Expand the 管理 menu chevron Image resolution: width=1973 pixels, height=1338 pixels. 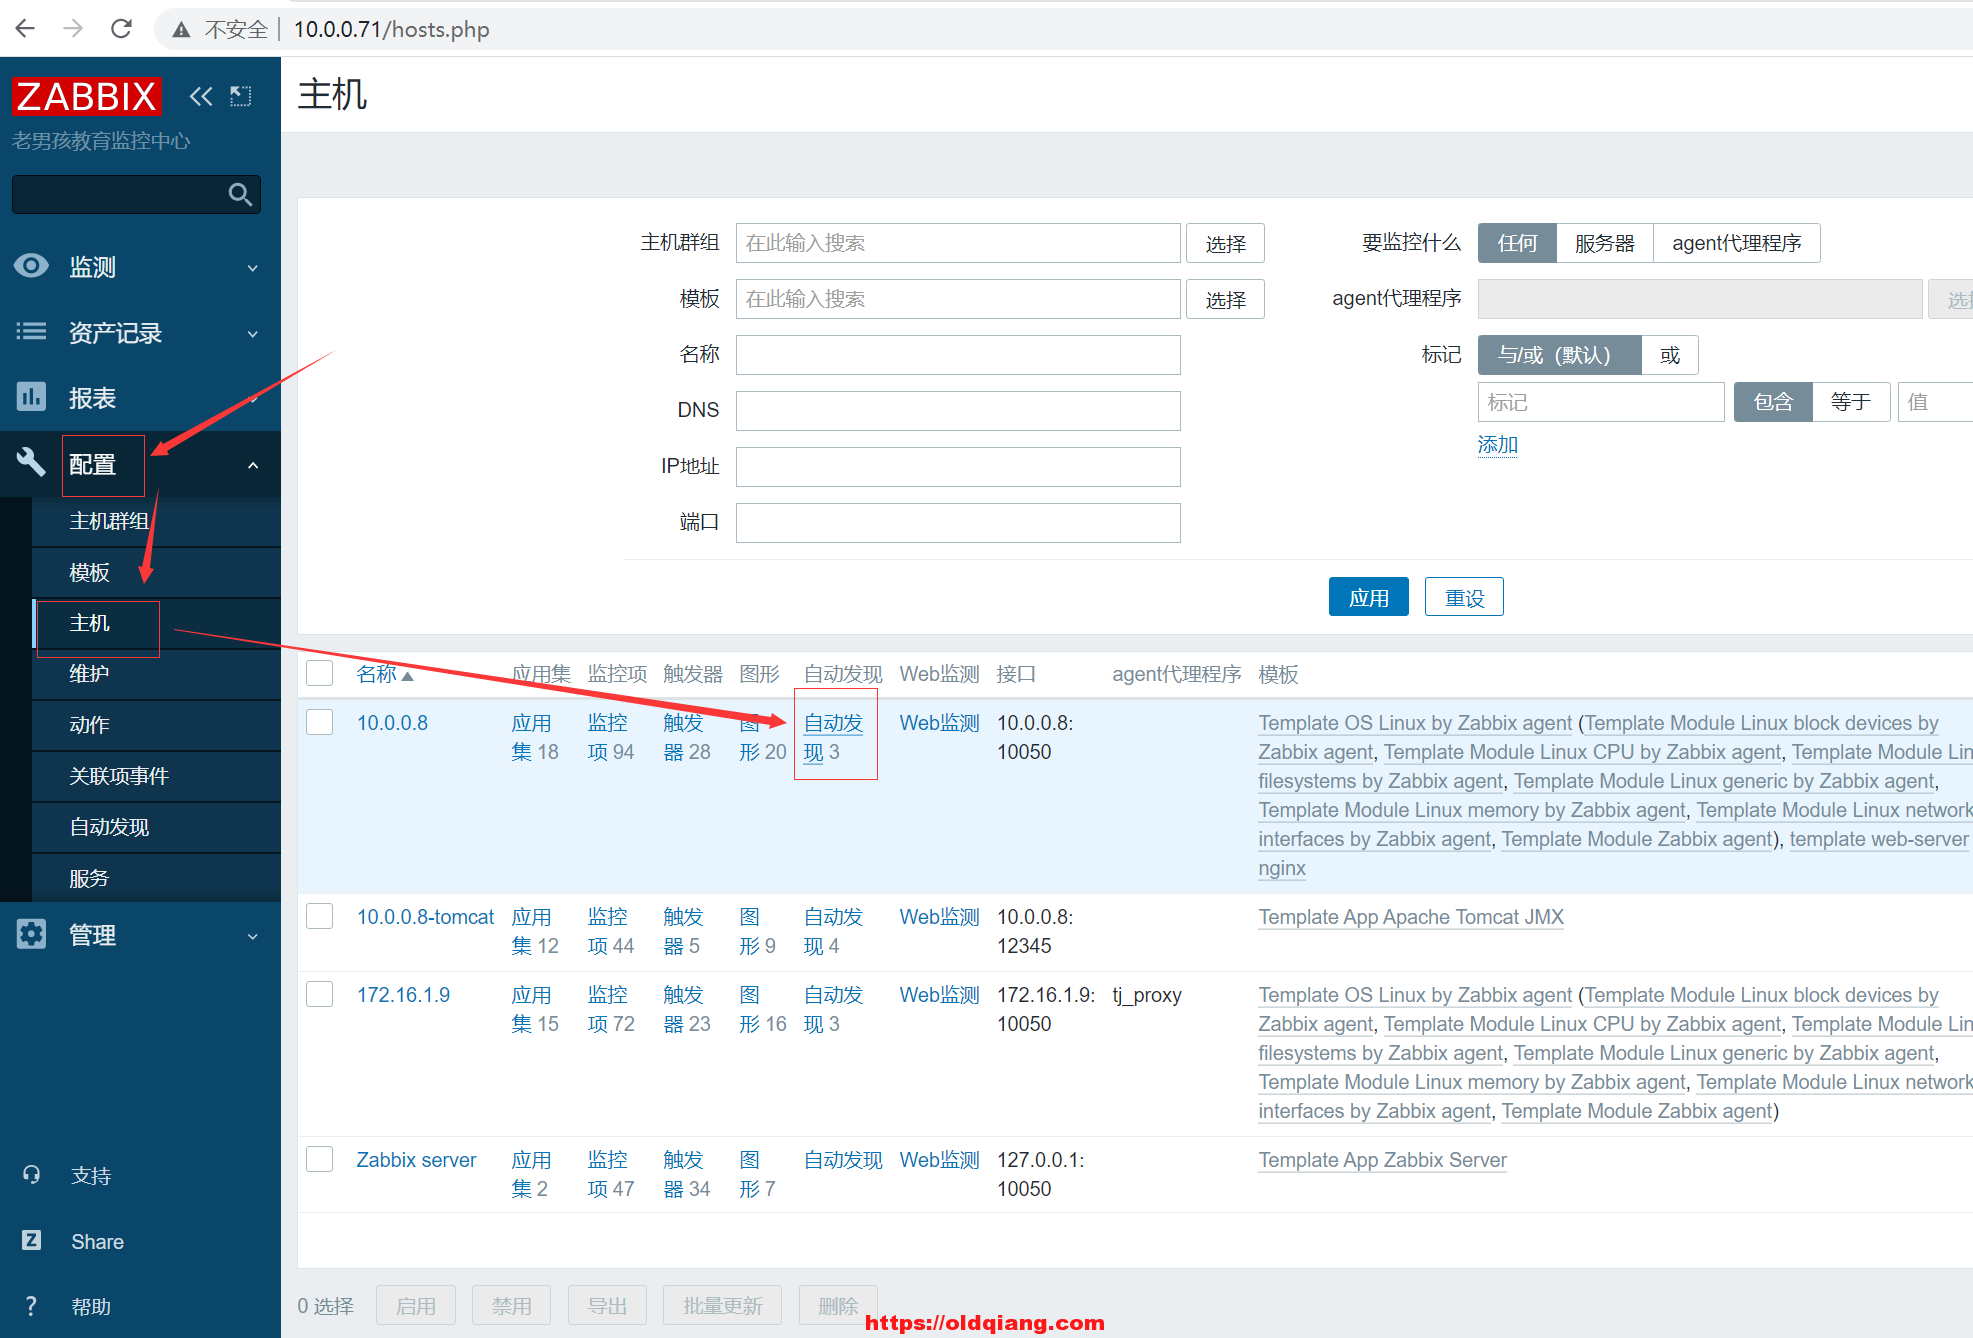pyautogui.click(x=253, y=936)
